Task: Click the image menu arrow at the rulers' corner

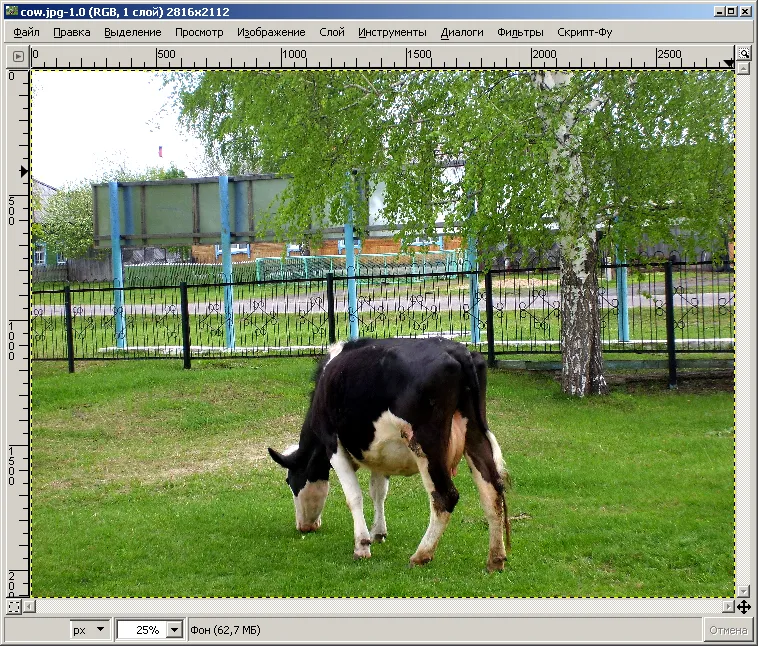Action: (18, 57)
